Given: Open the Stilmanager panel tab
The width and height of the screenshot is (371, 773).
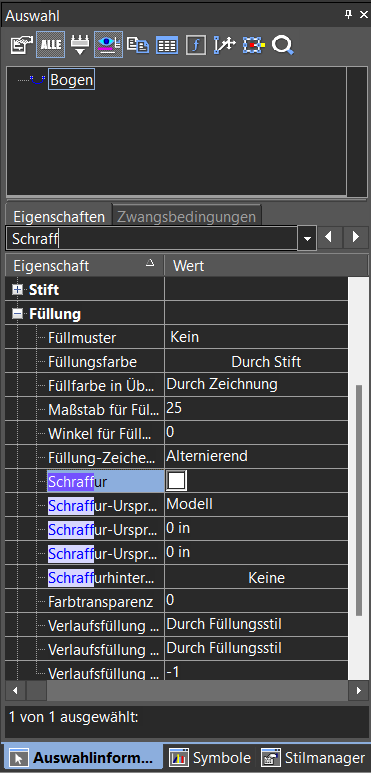Looking at the screenshot, I should [313, 758].
